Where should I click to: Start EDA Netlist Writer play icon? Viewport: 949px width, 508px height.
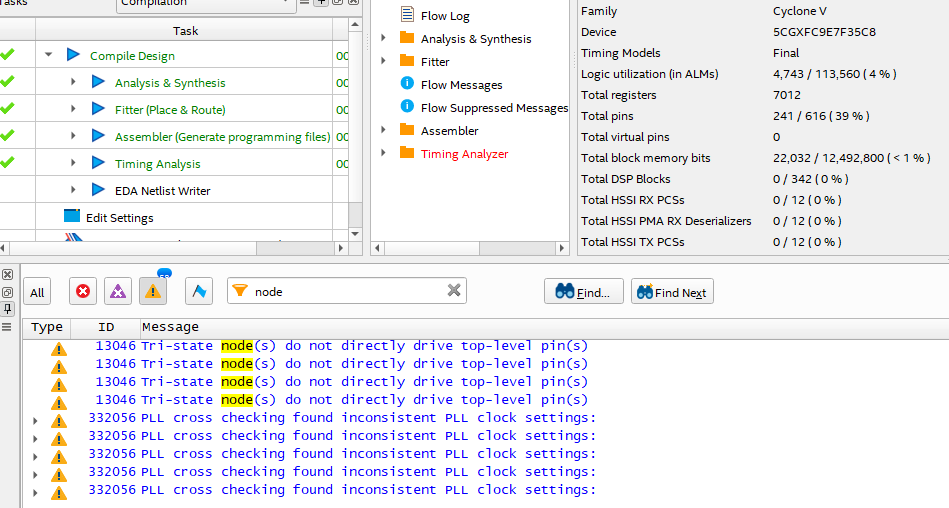(x=98, y=190)
